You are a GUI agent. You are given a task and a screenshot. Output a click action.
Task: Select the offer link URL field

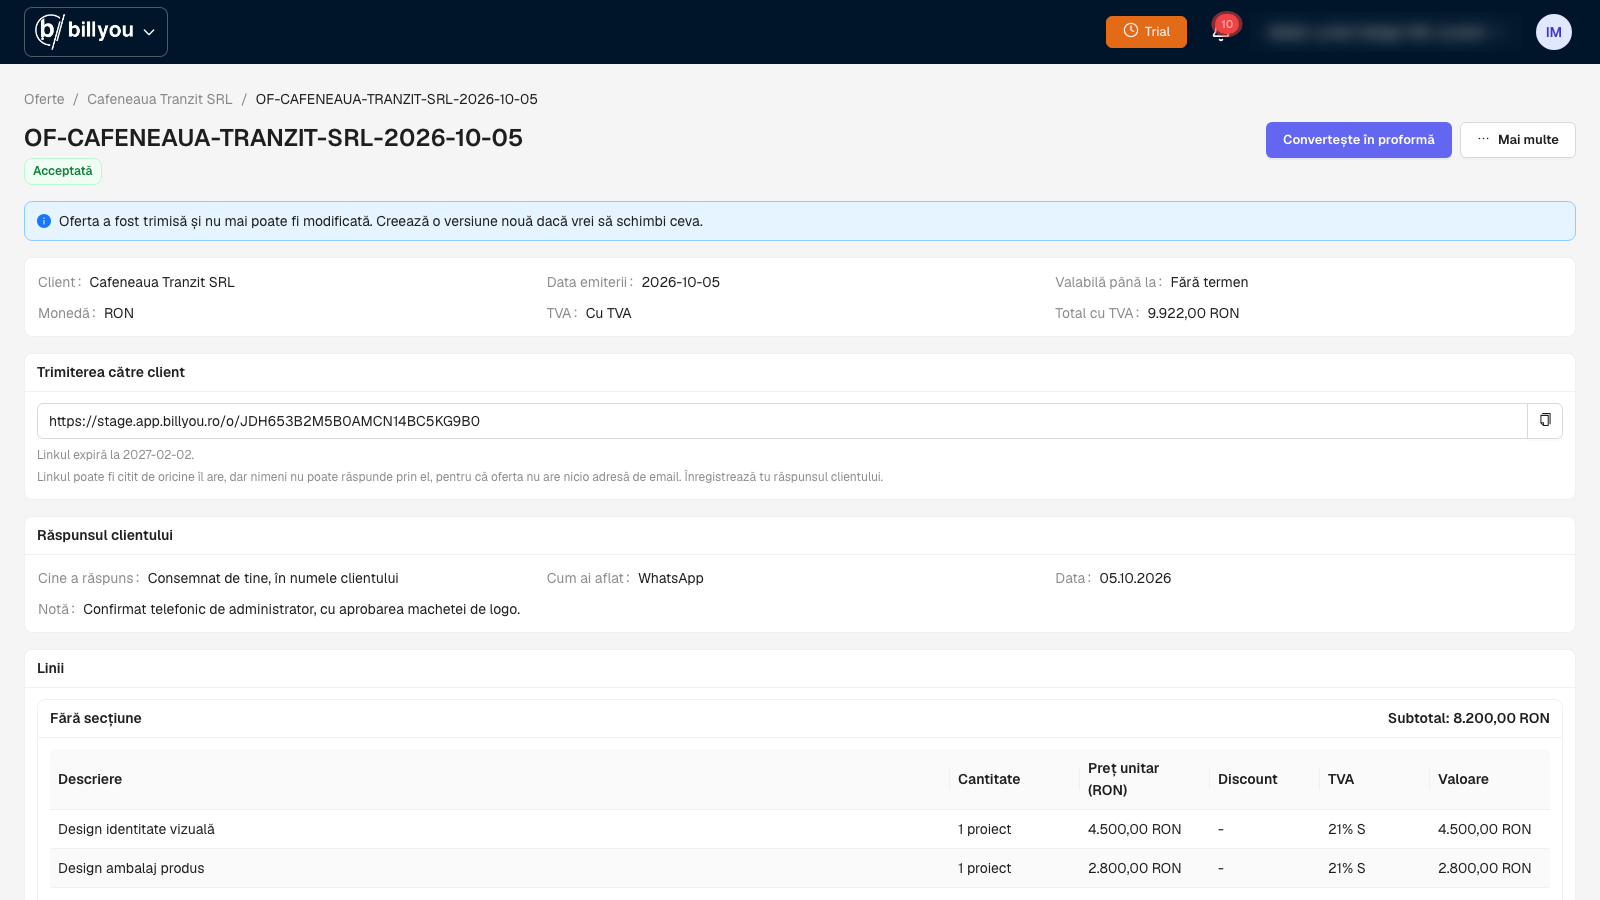(x=782, y=421)
